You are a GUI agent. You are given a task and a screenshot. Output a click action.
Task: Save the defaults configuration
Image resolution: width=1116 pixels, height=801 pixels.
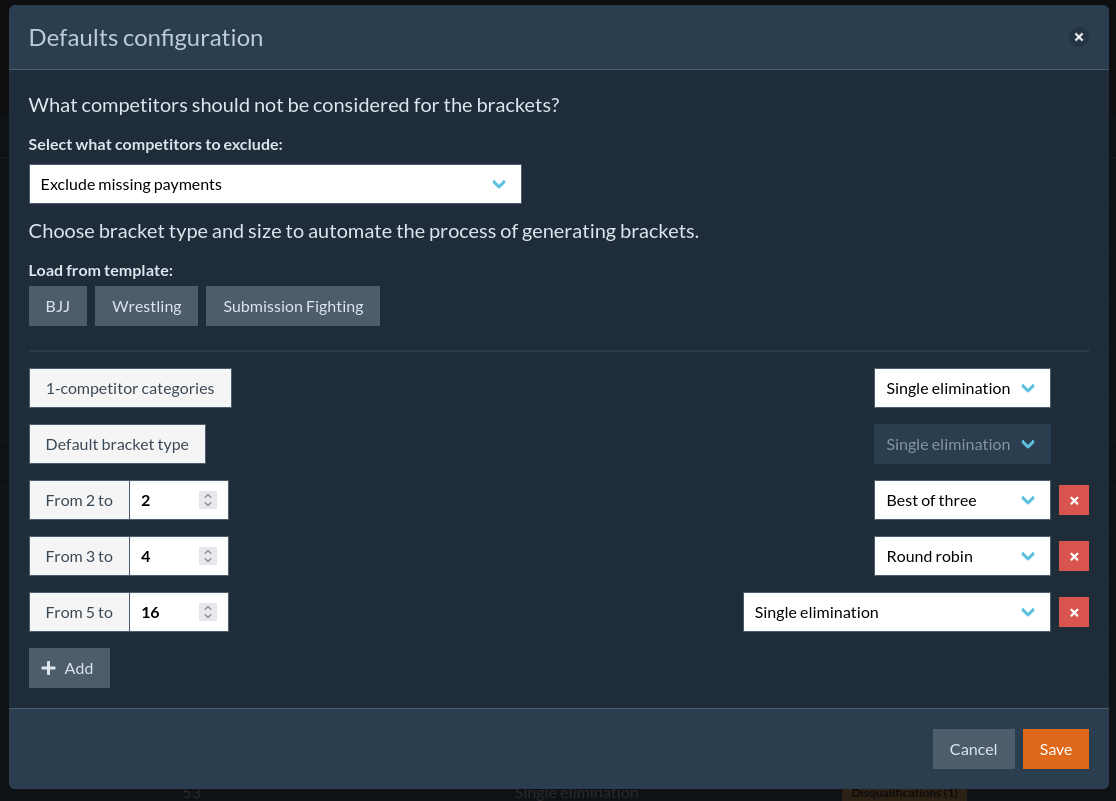[x=1055, y=749]
